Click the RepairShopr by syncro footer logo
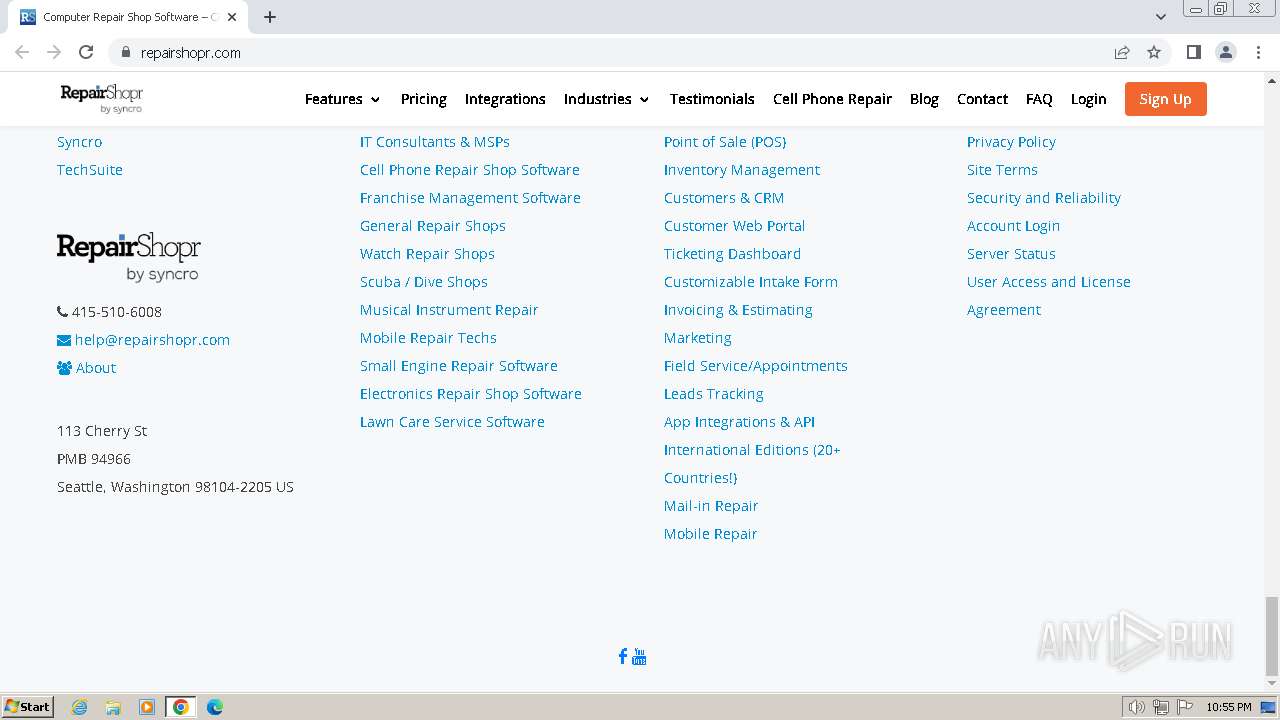The image size is (1280, 720). 129,258
